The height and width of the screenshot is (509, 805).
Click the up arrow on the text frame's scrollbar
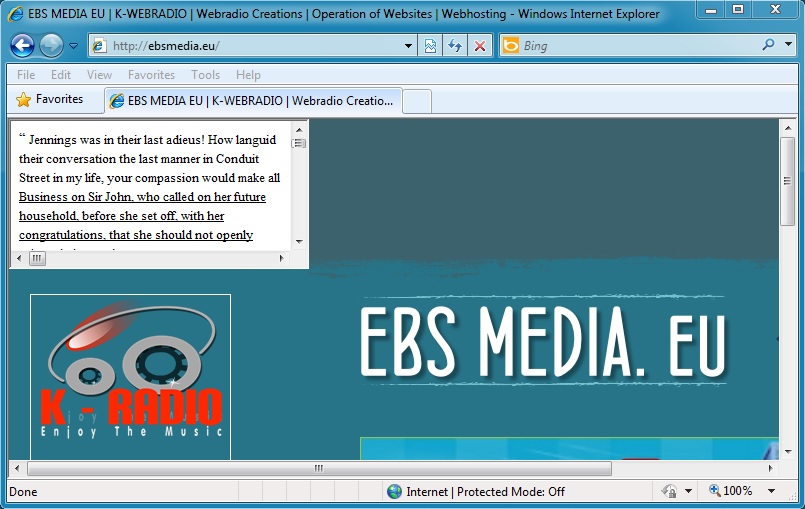(x=299, y=130)
